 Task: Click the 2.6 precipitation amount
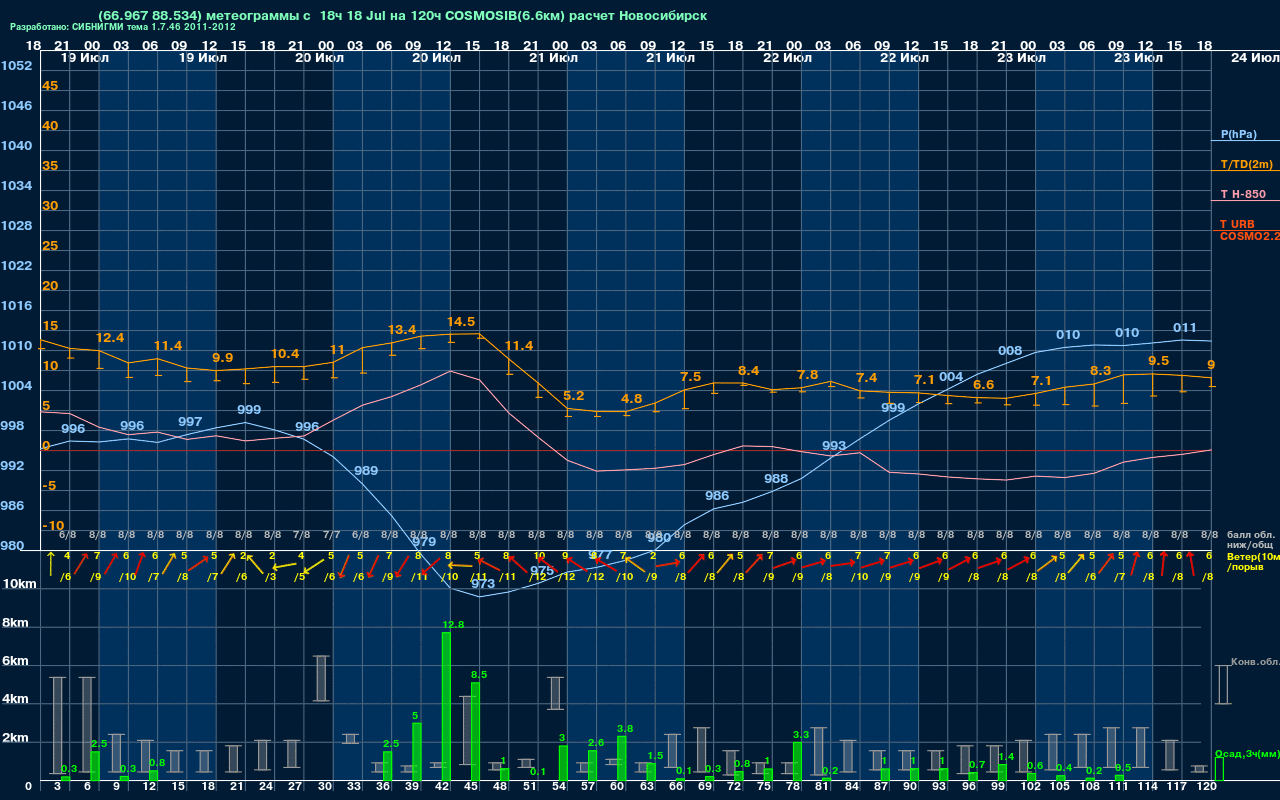click(x=596, y=742)
